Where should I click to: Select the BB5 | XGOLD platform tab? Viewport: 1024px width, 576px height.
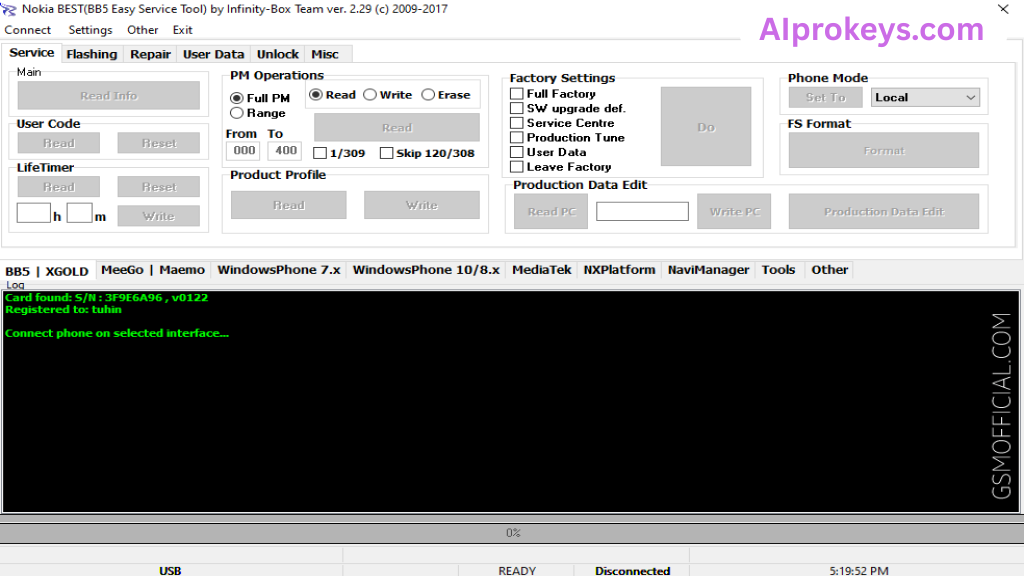click(x=47, y=271)
